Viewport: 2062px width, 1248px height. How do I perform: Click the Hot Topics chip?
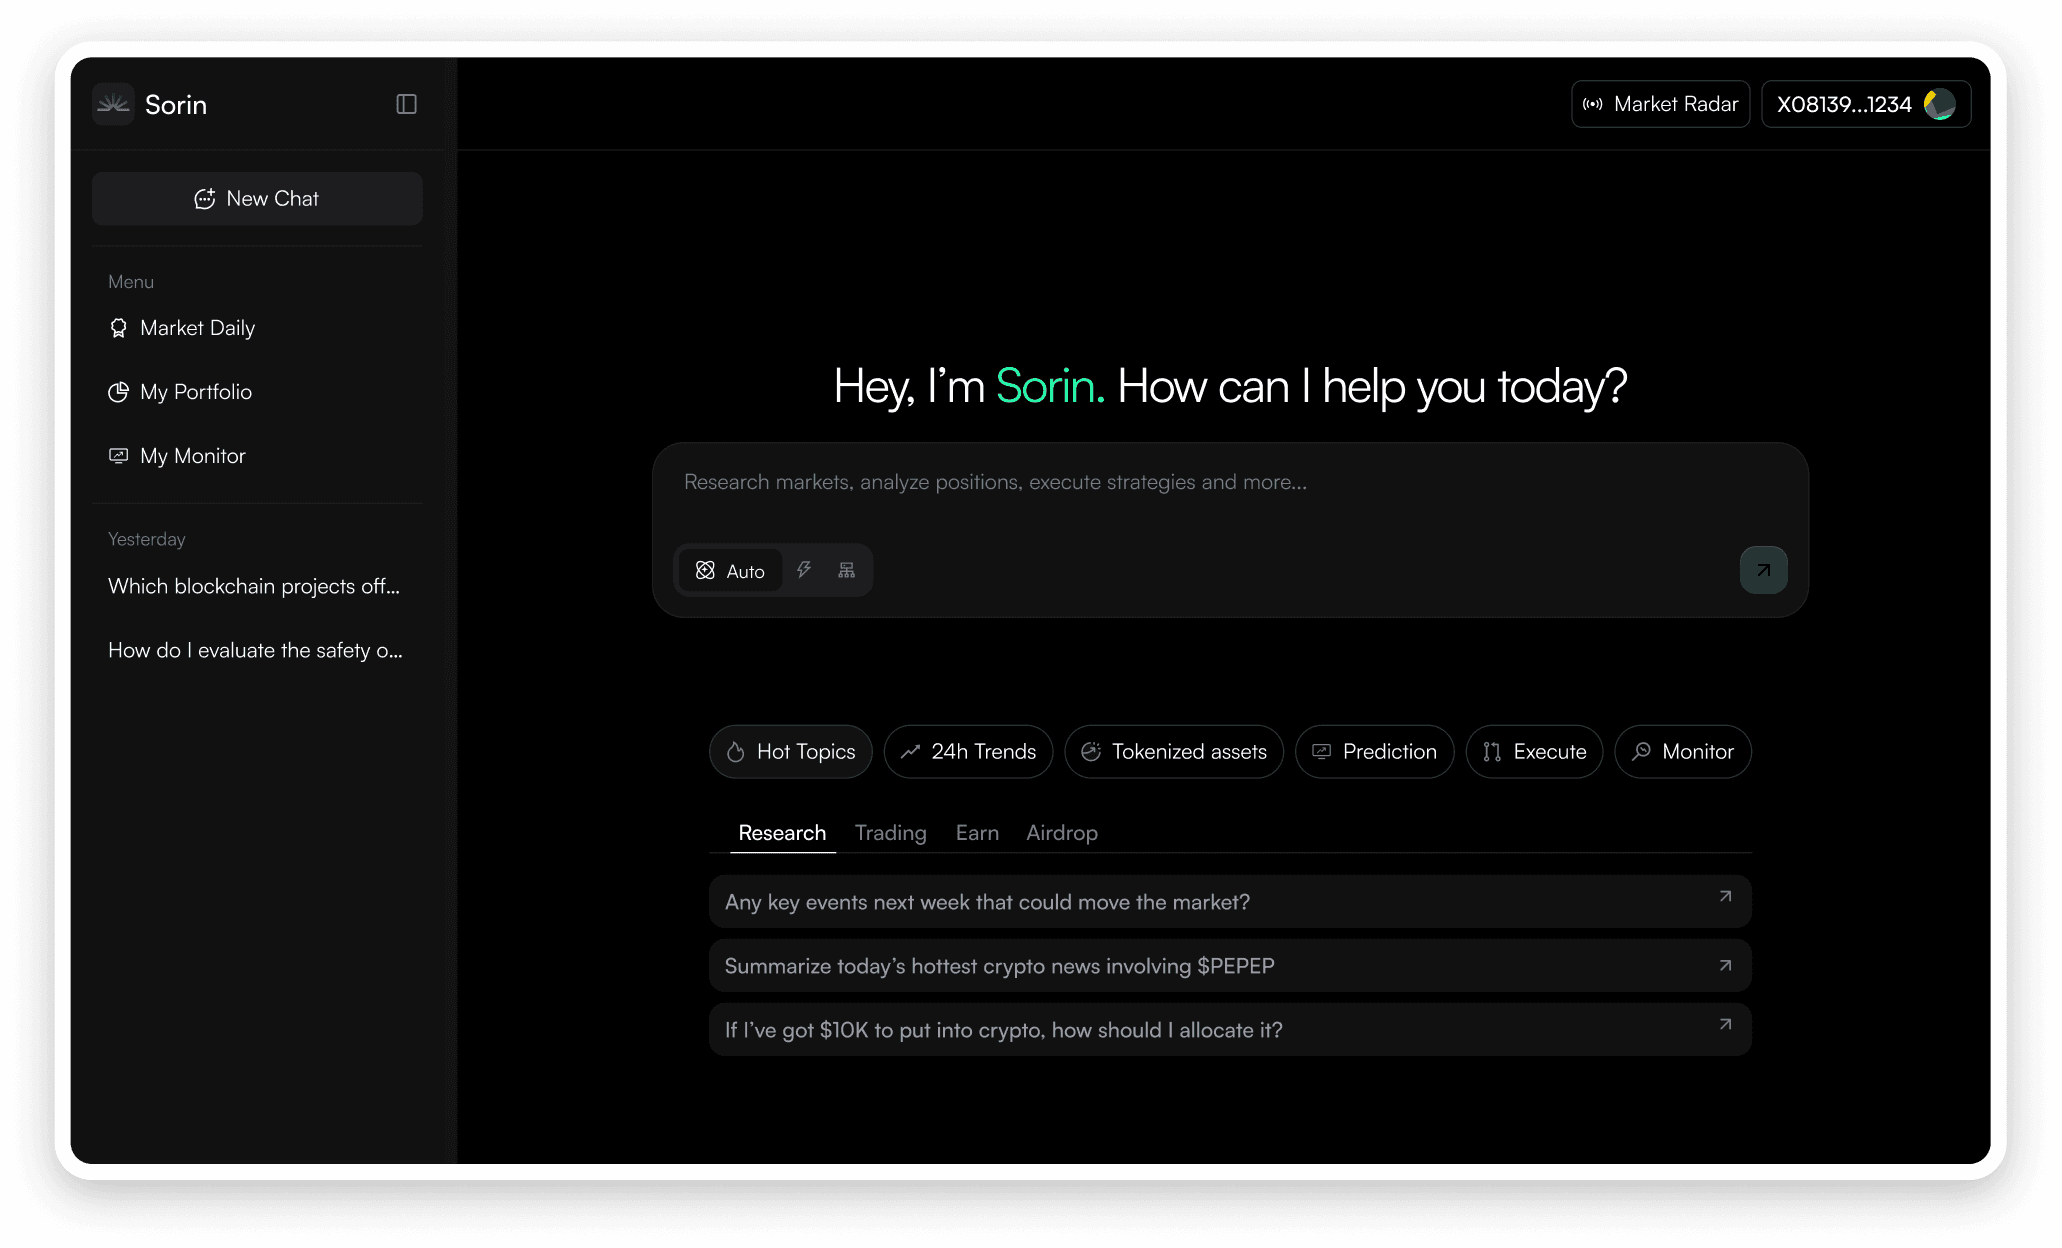(x=790, y=752)
